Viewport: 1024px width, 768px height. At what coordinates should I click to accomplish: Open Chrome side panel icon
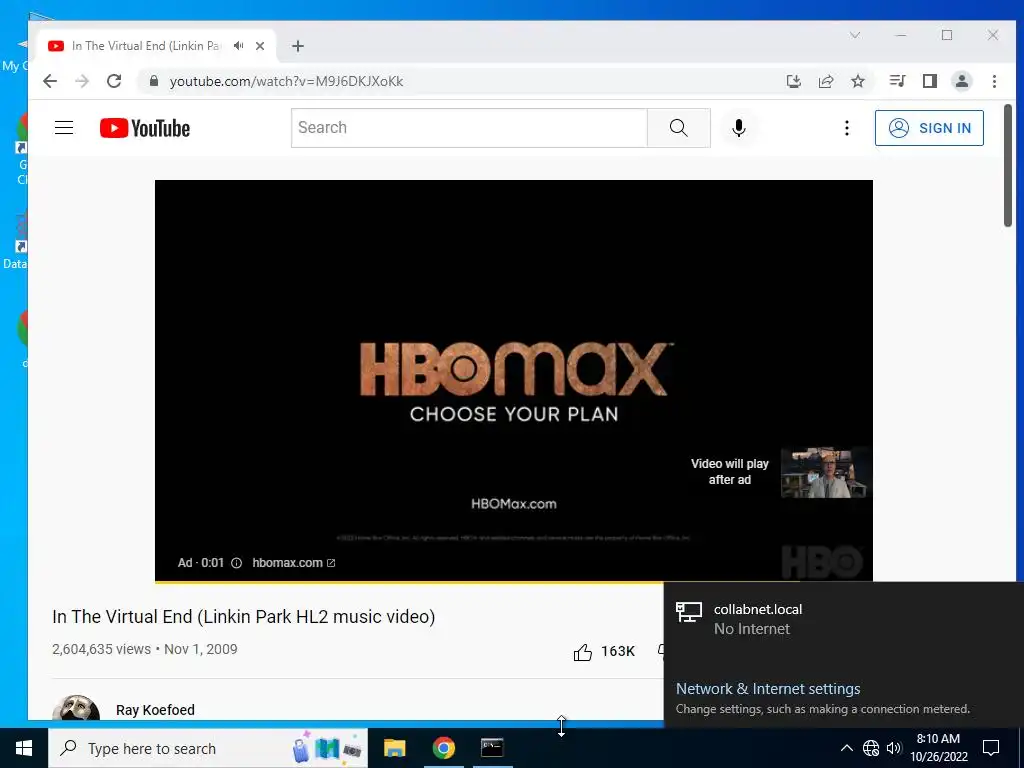click(929, 81)
